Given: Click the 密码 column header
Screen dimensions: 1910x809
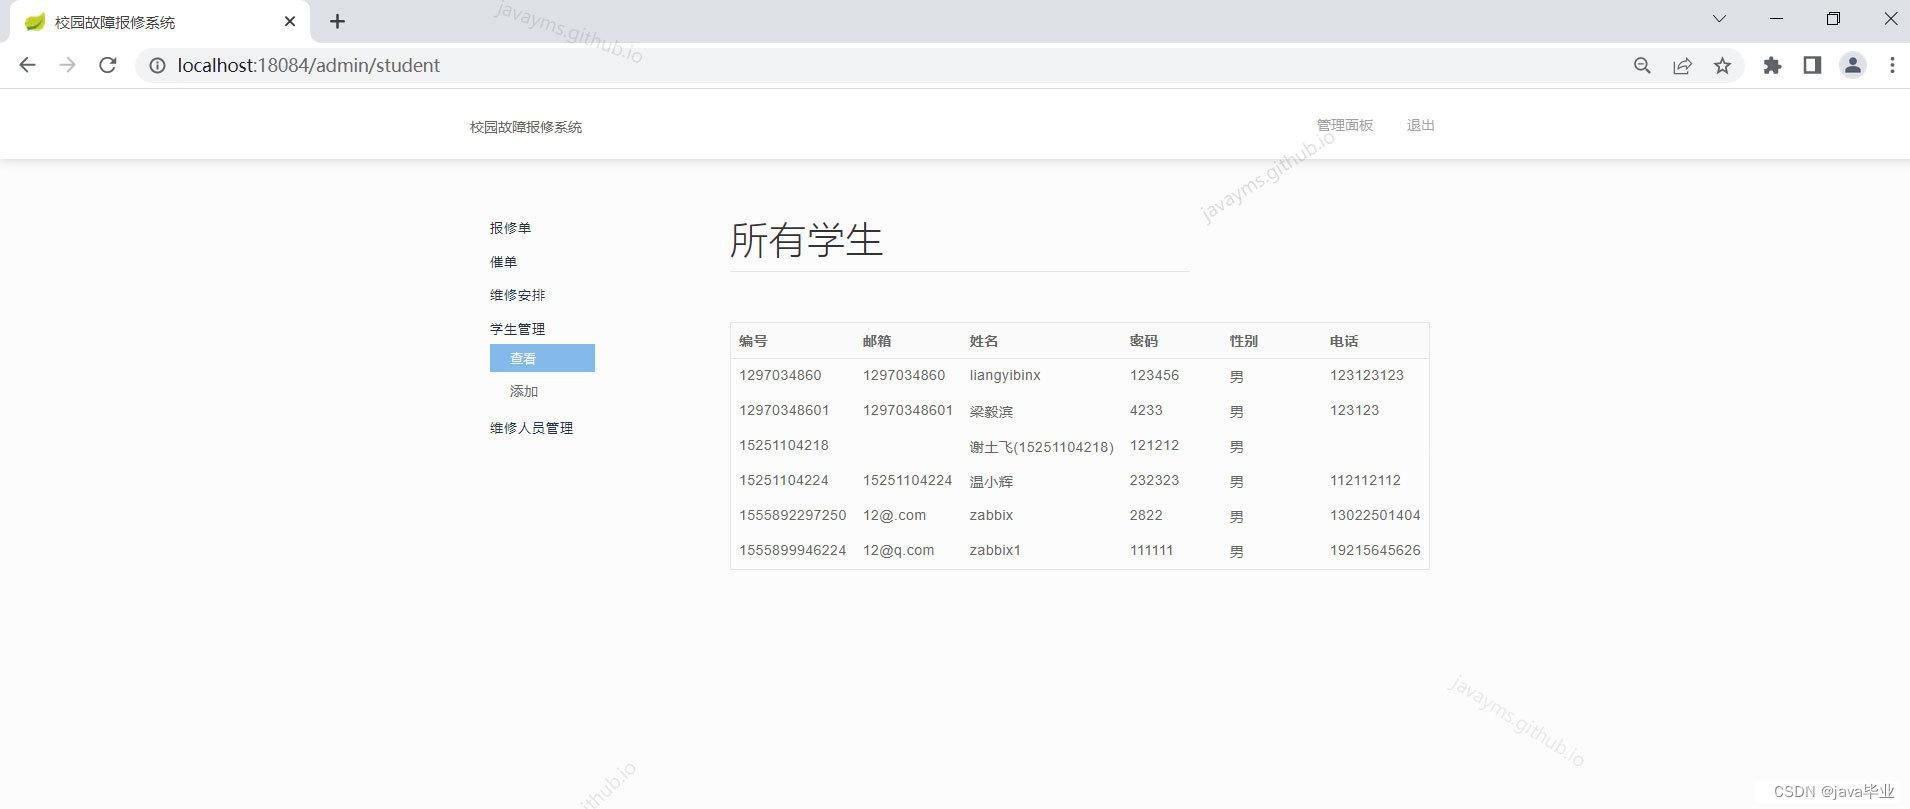Looking at the screenshot, I should [1144, 341].
